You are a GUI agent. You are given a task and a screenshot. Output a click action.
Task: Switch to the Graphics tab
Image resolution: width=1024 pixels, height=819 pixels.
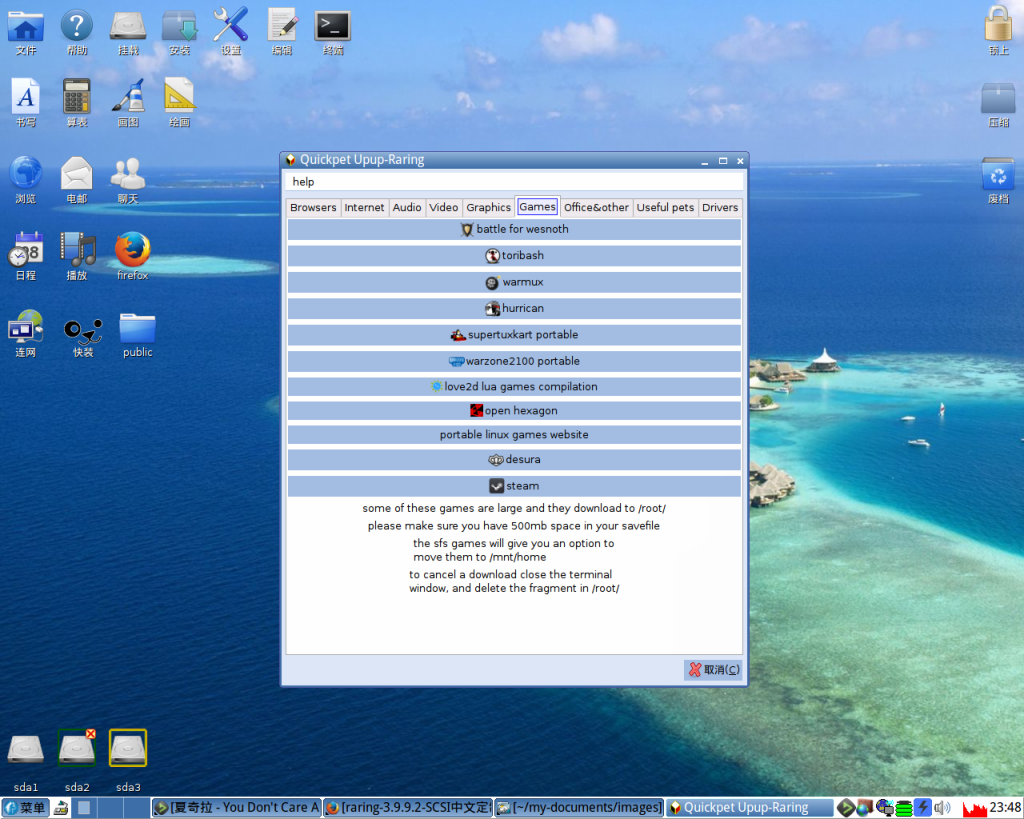click(488, 207)
